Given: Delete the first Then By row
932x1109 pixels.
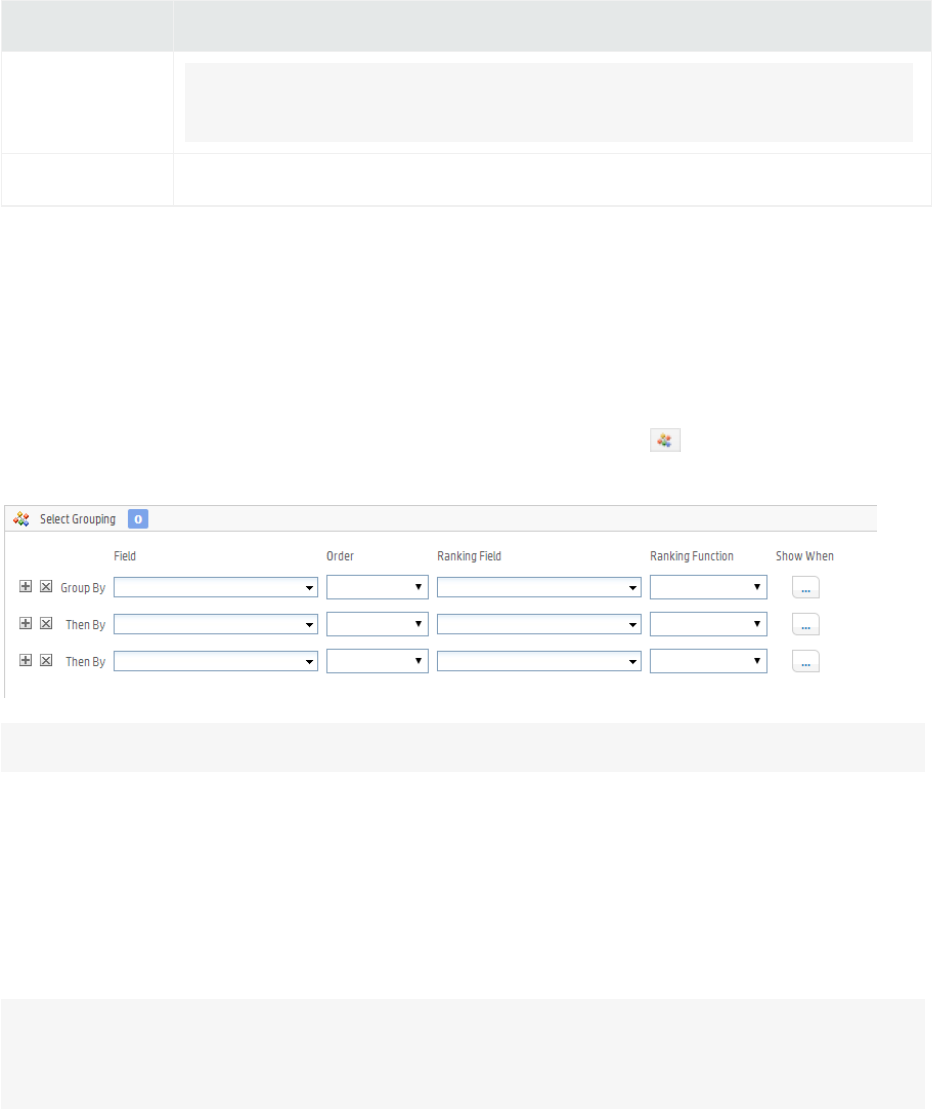Looking at the screenshot, I should 45,624.
